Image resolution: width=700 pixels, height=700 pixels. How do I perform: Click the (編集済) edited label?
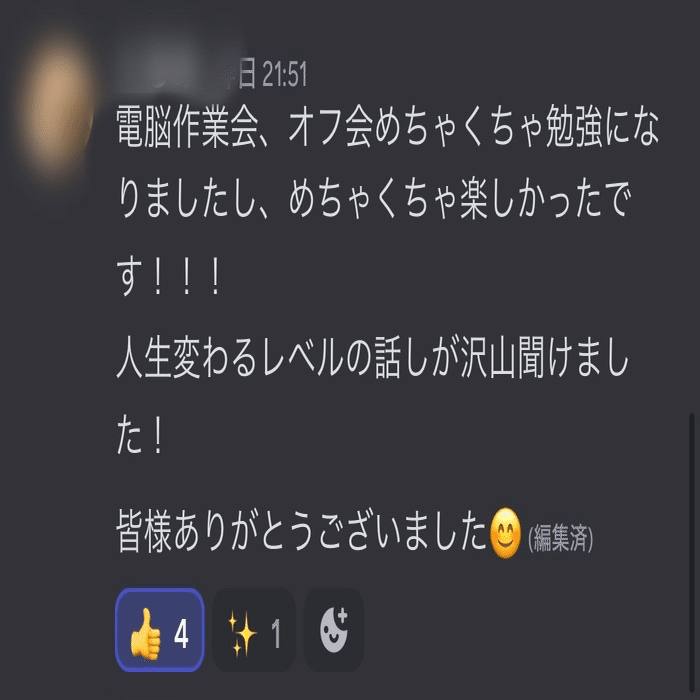point(560,538)
